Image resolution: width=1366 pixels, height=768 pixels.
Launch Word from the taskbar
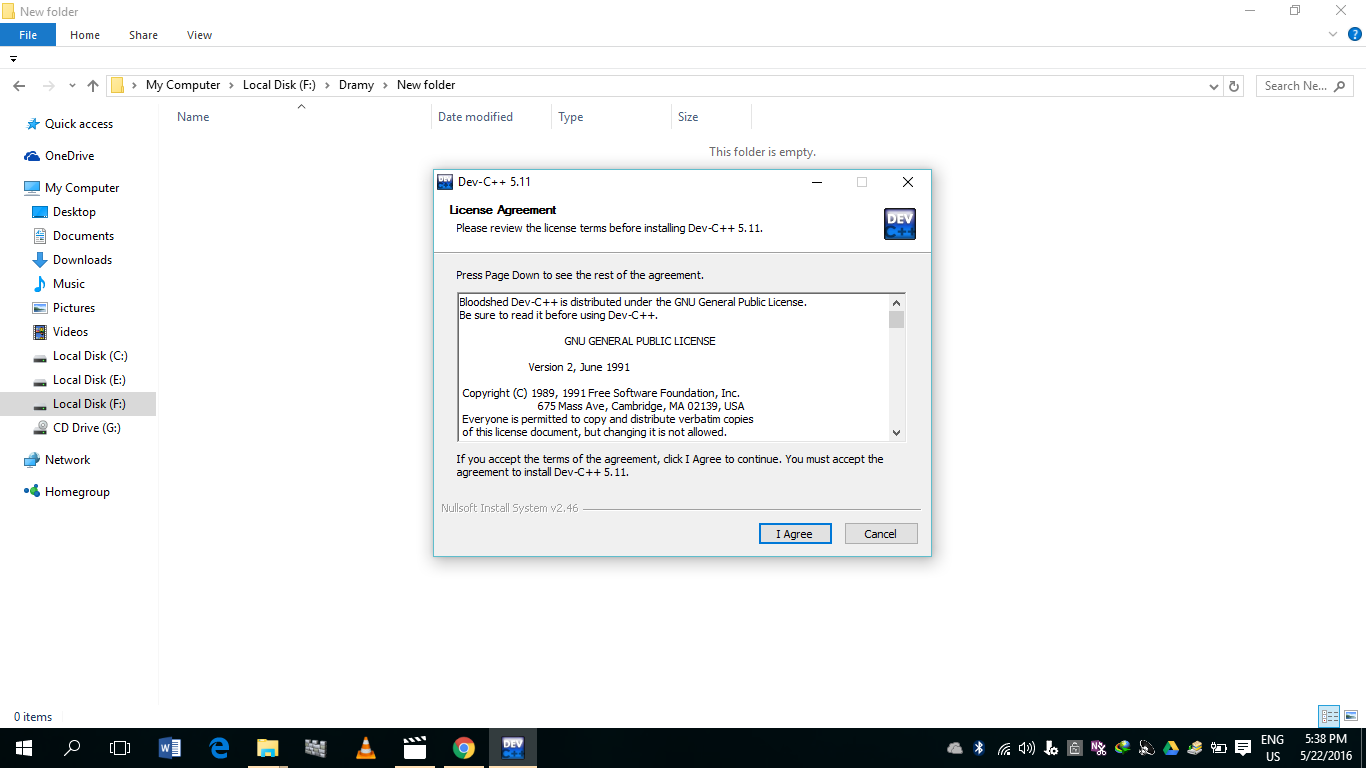pyautogui.click(x=169, y=748)
